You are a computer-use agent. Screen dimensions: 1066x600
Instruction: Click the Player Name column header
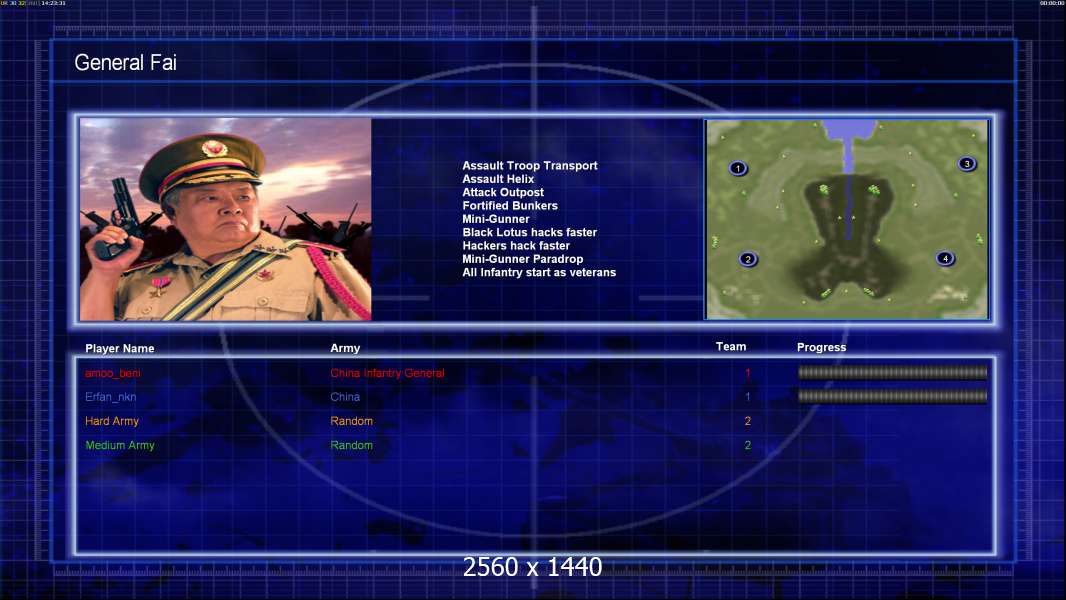point(120,349)
